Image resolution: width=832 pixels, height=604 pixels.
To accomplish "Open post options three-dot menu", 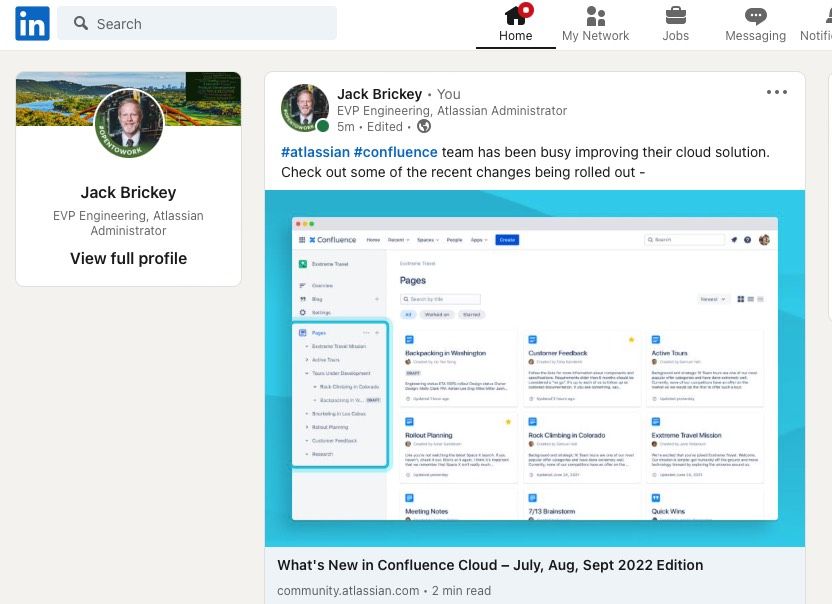I will [777, 92].
